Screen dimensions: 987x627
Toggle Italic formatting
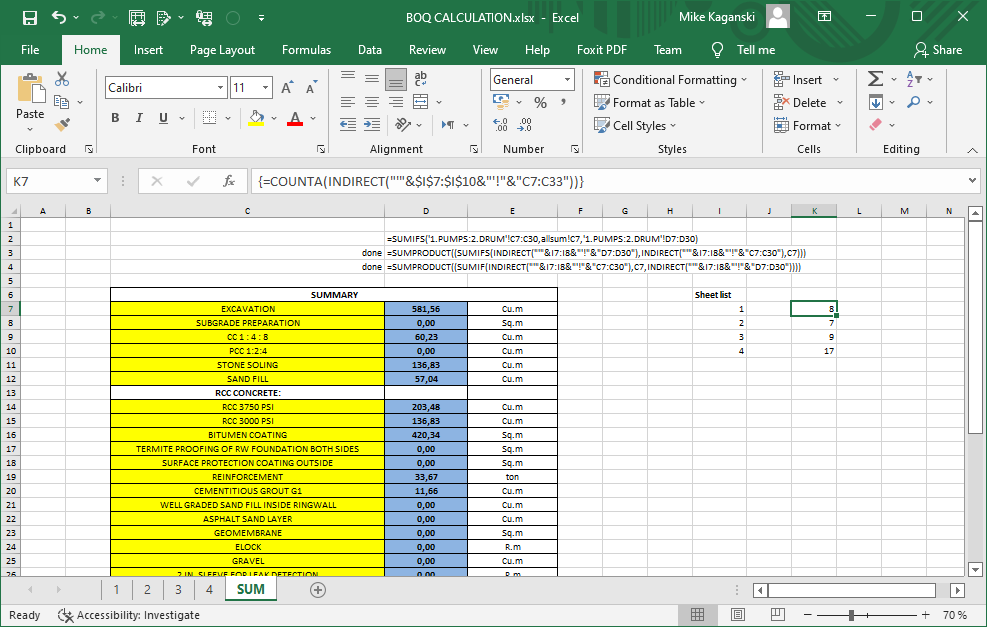pyautogui.click(x=139, y=118)
